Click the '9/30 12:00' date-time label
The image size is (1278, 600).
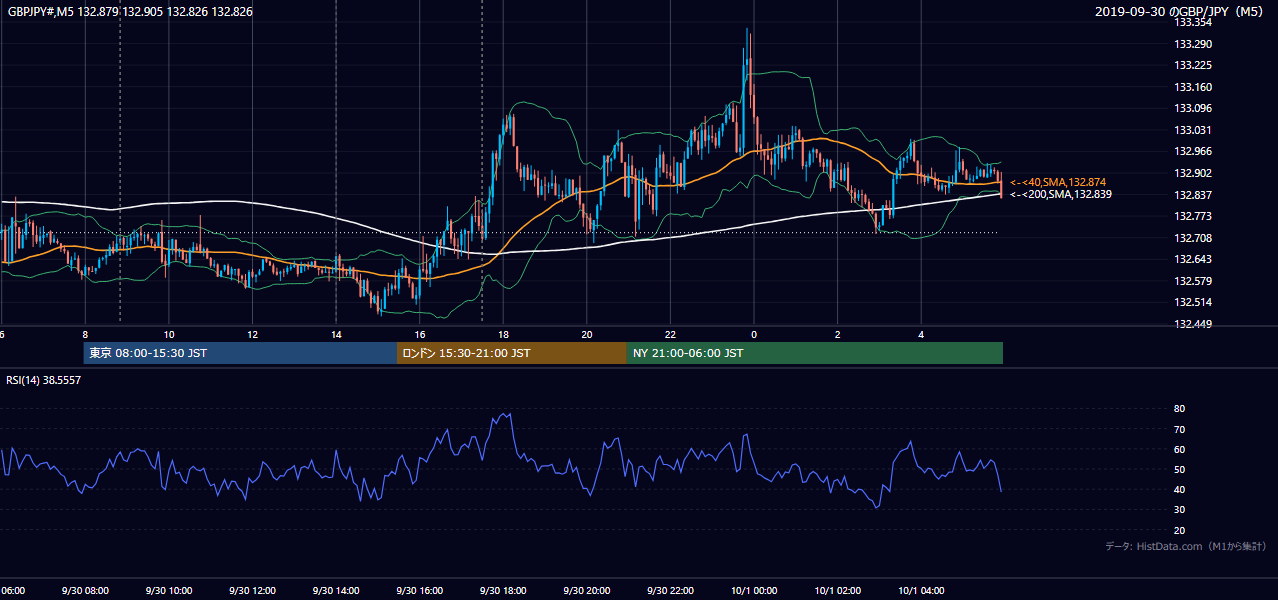[252, 591]
